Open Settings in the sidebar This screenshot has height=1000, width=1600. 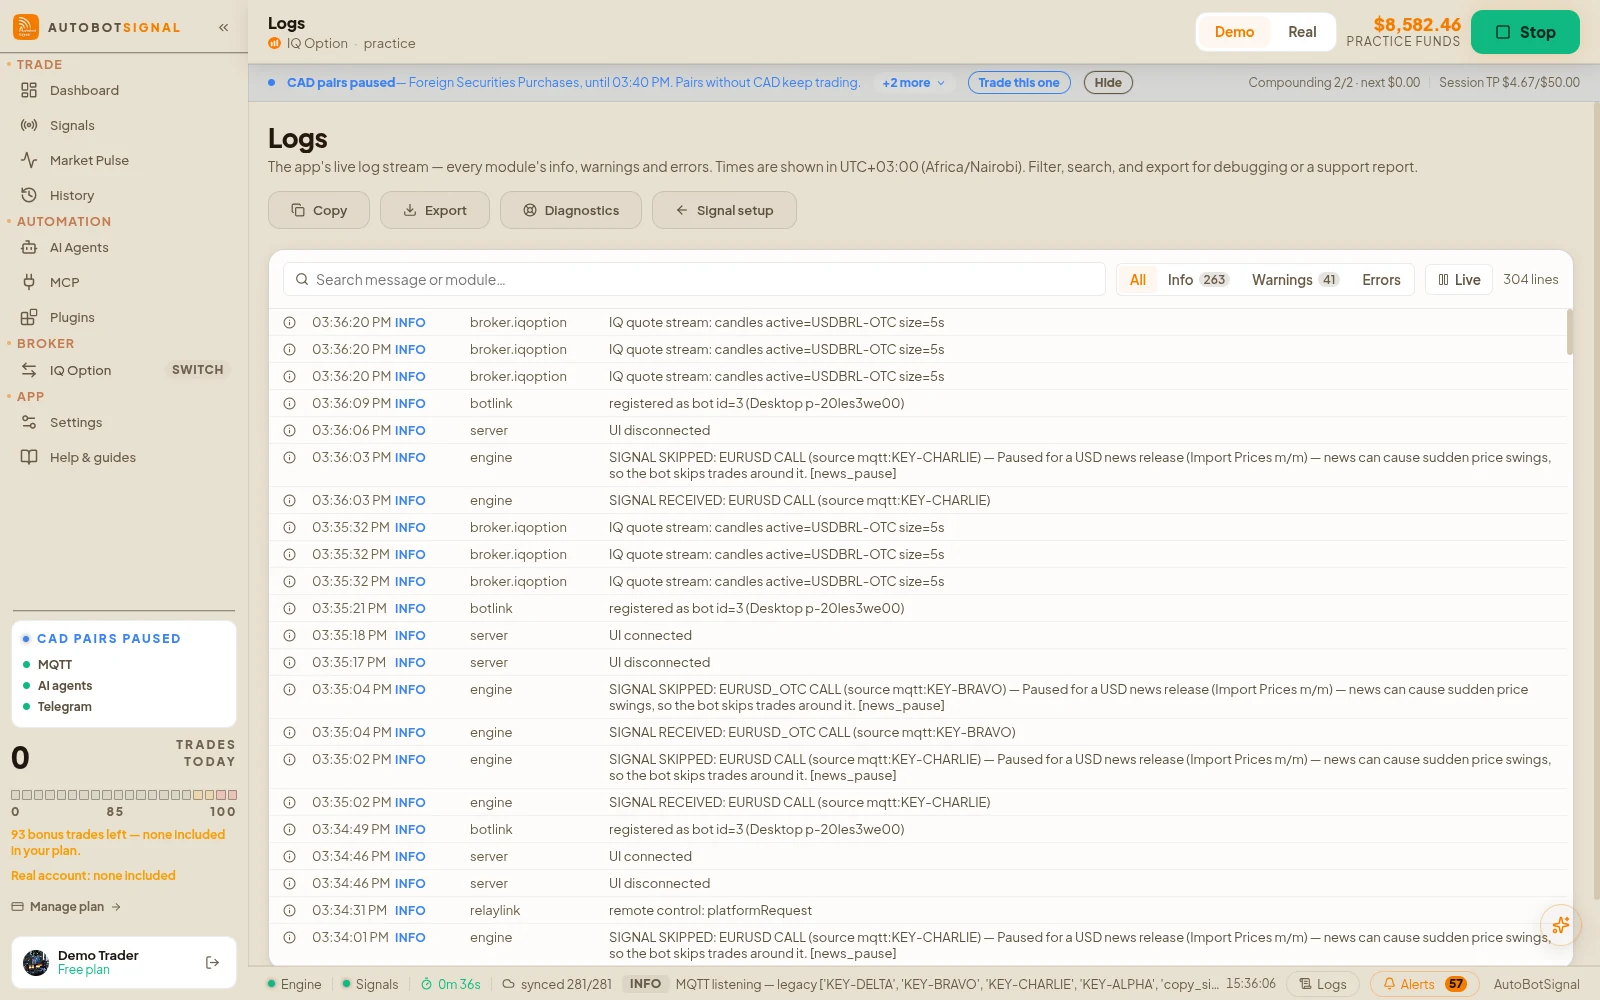pos(76,422)
